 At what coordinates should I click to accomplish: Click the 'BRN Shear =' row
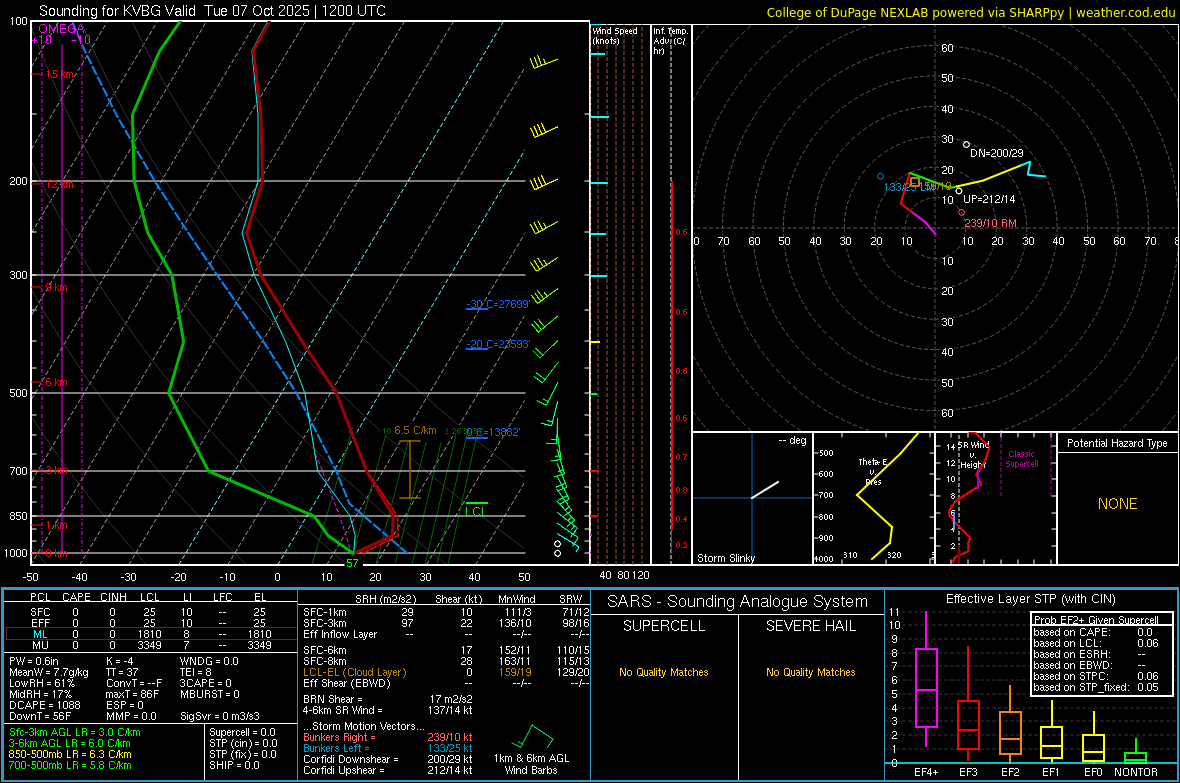(388, 699)
